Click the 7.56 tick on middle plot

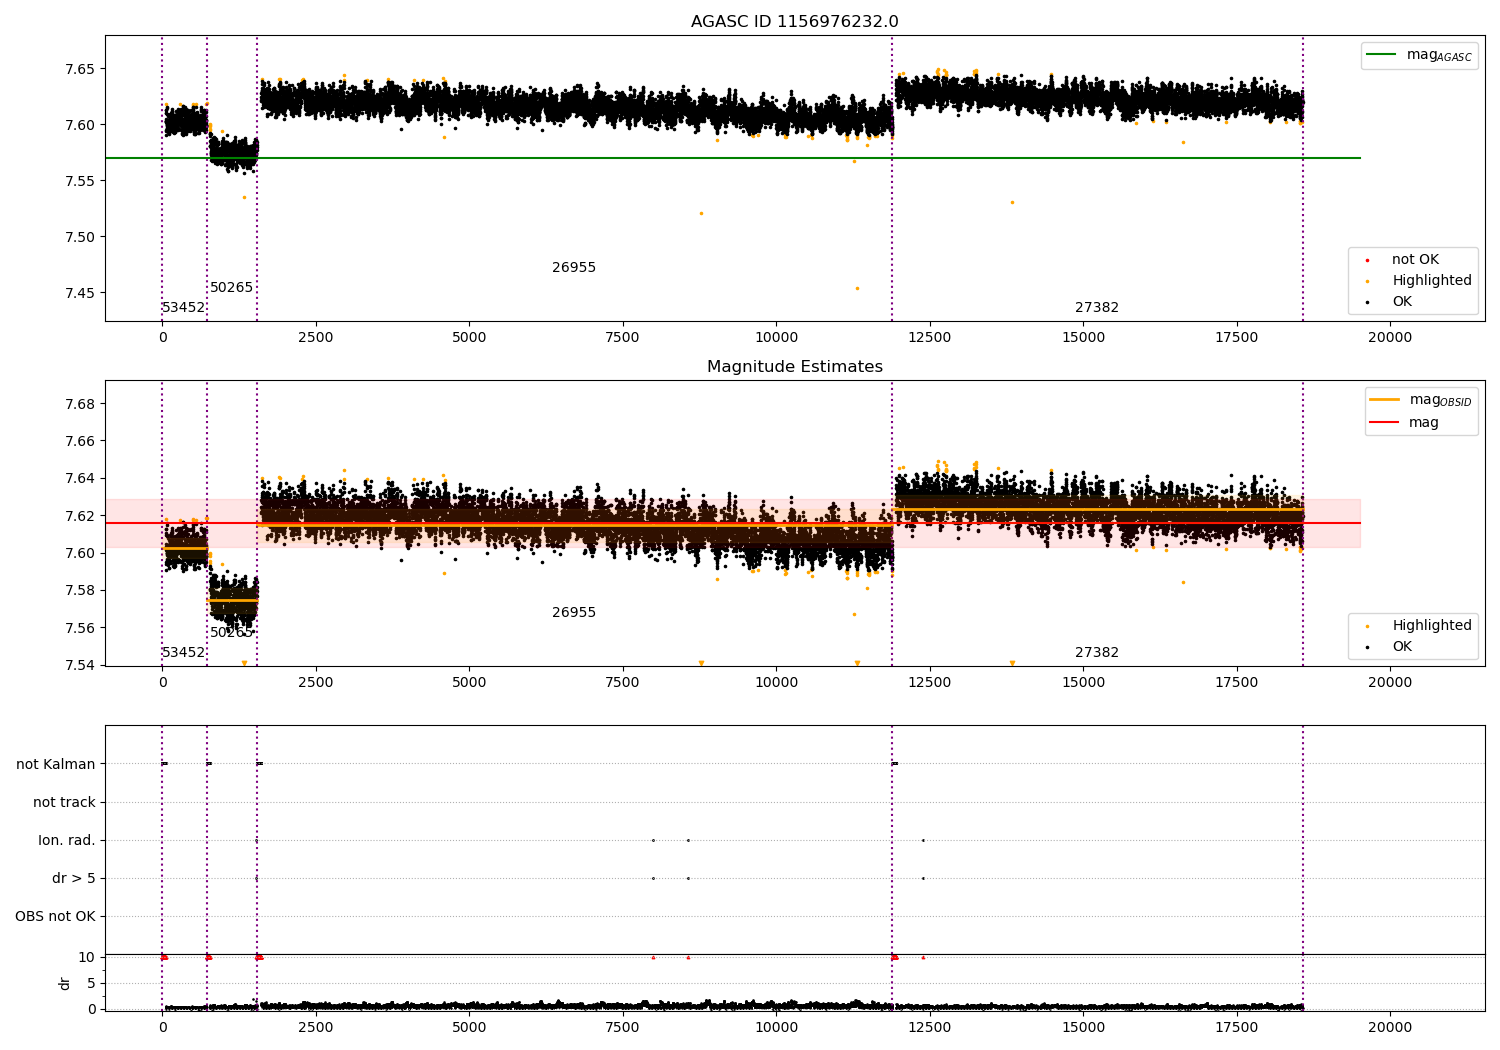point(80,628)
